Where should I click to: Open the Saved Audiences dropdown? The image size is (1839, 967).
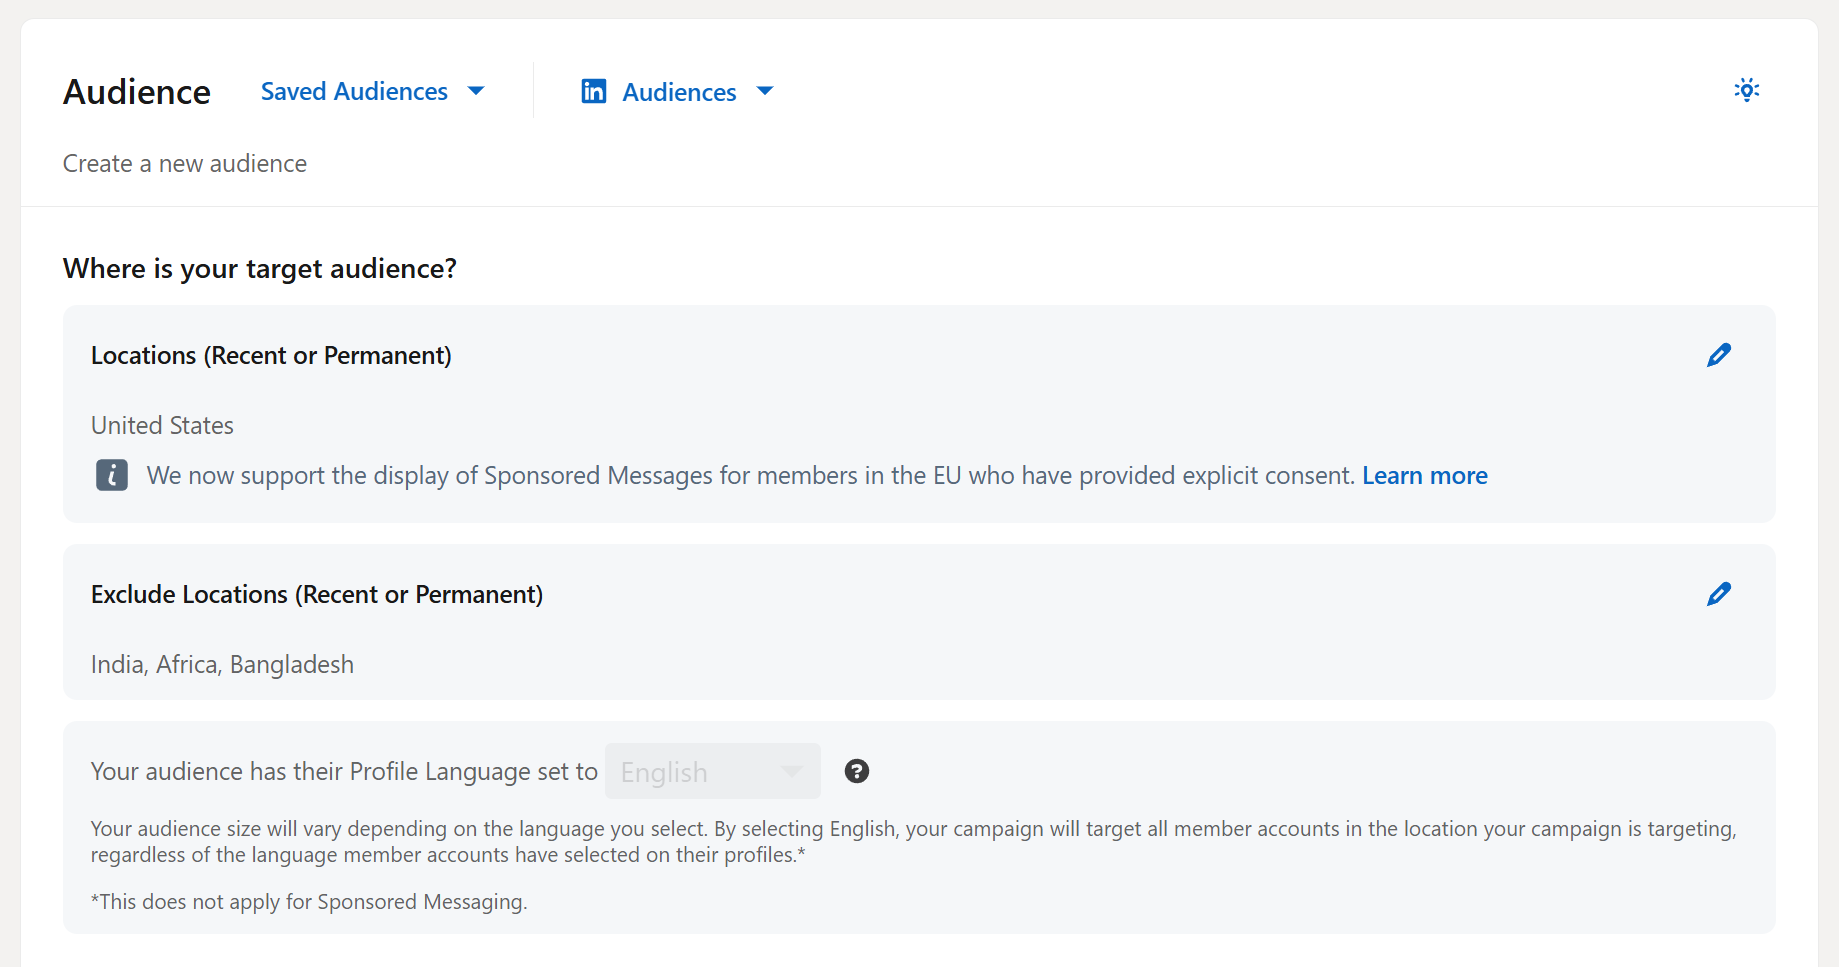[372, 91]
